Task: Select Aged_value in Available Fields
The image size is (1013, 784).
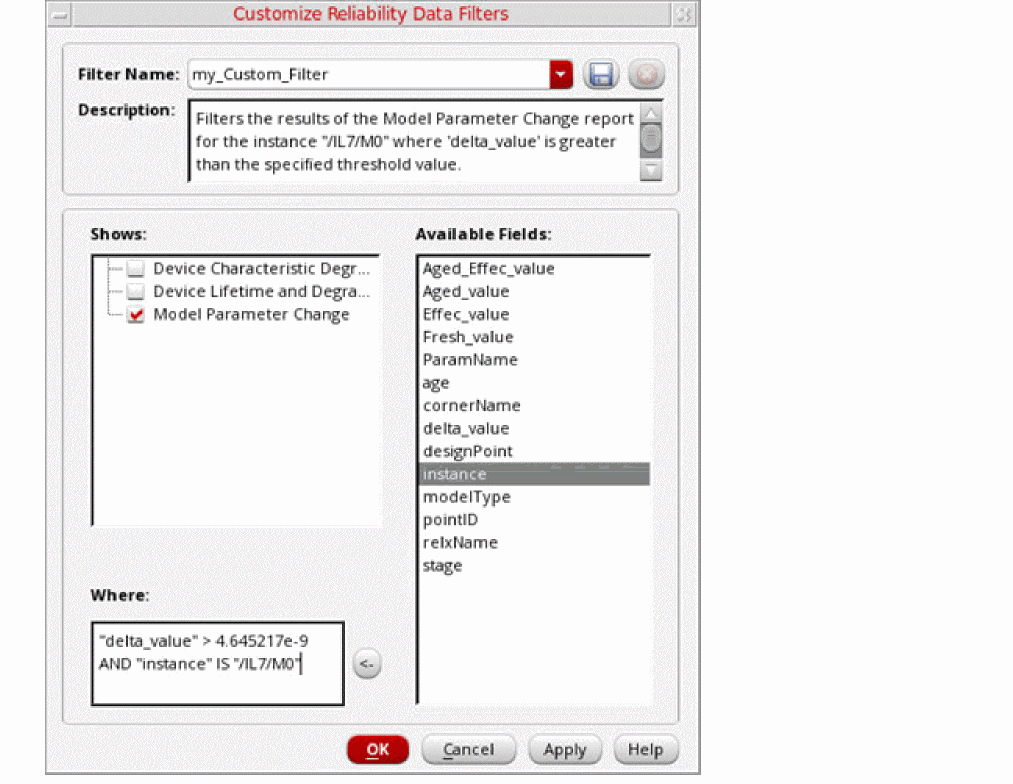Action: (x=534, y=292)
